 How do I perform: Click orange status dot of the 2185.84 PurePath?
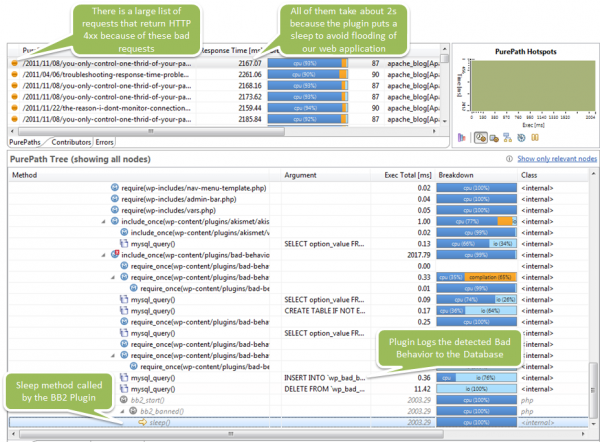point(15,119)
